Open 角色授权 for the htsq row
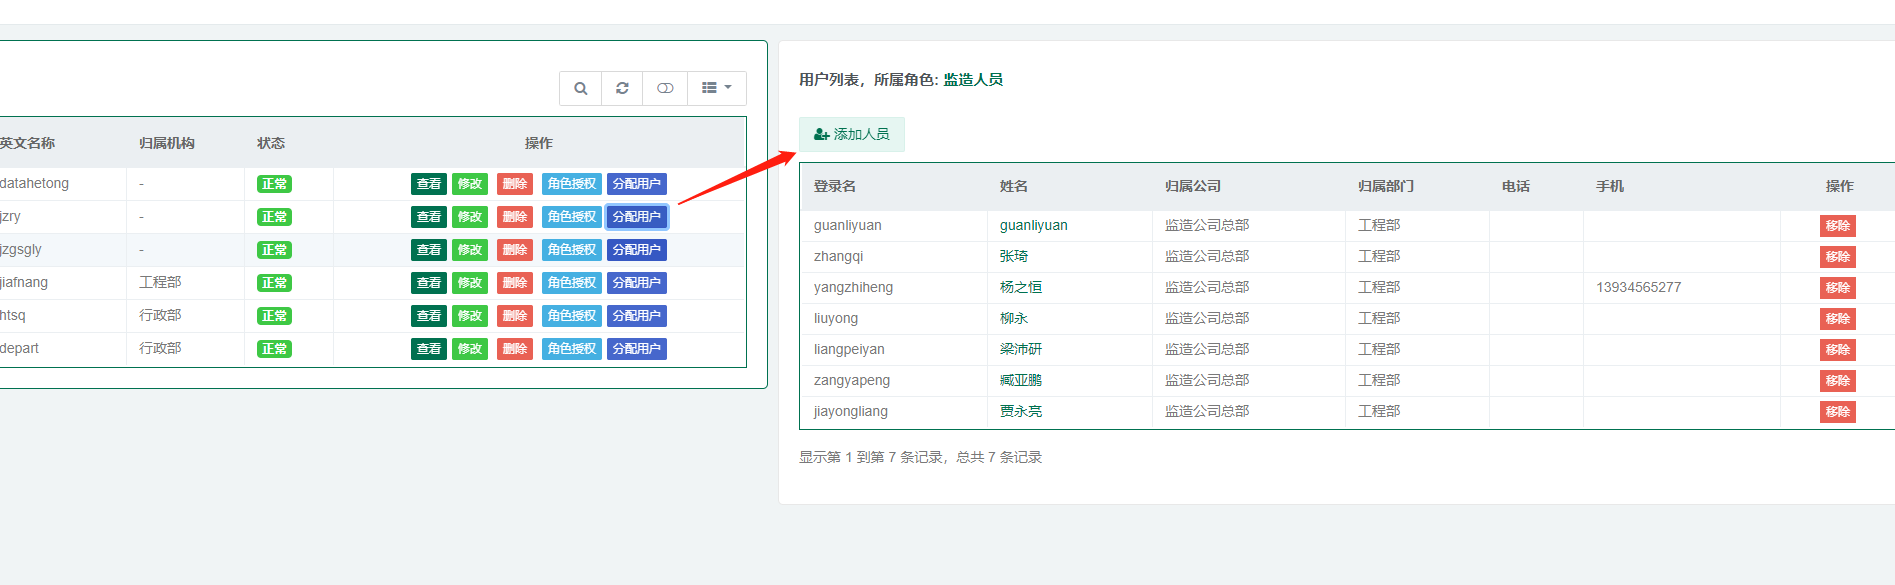This screenshot has width=1895, height=585. tap(572, 316)
